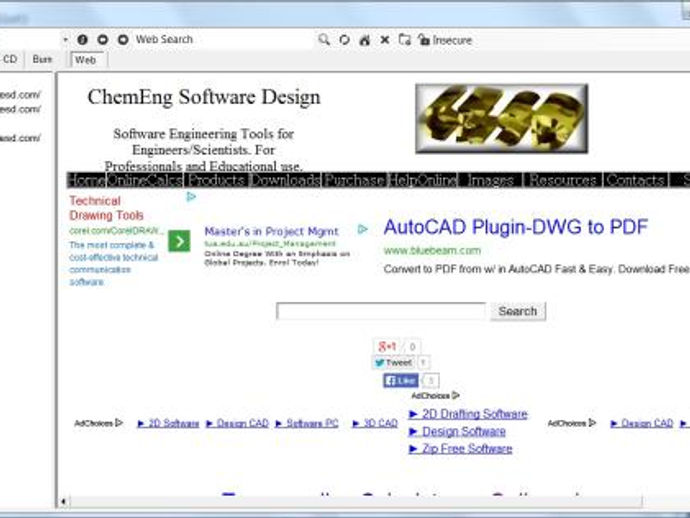
Task: Click the Technical Drawing Tools ad link
Action: pos(106,208)
